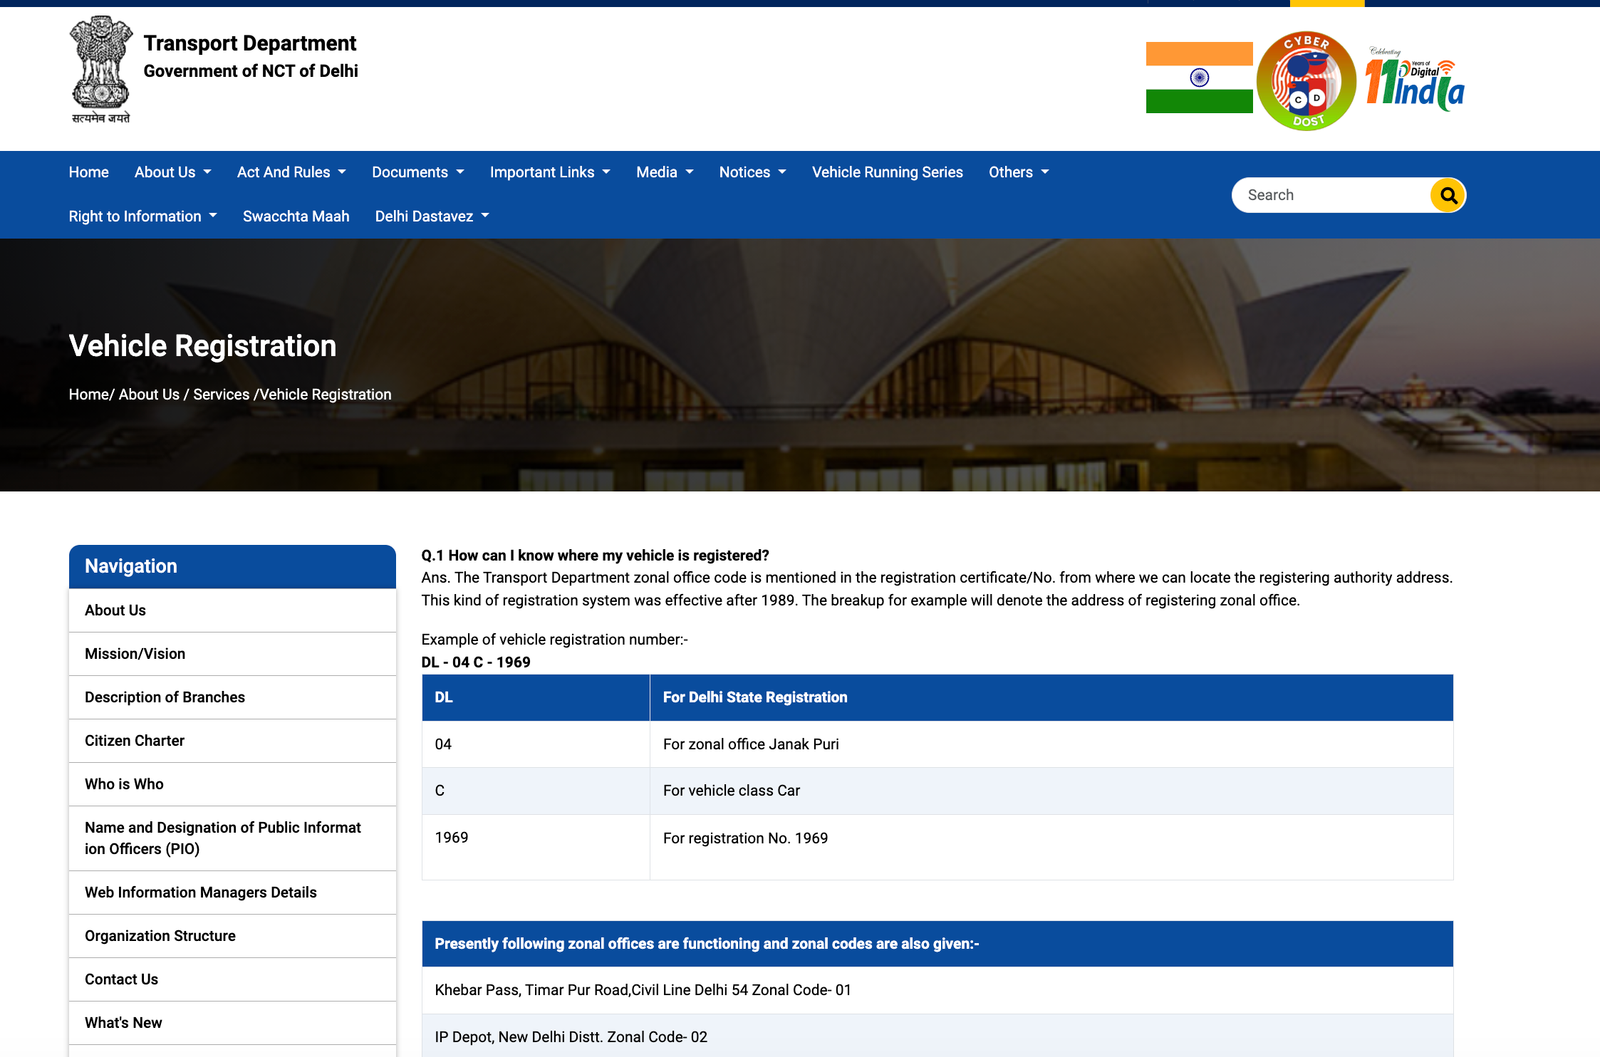This screenshot has width=1600, height=1057.
Task: Click 'For registration No. 1969' cell
Action: coord(1051,847)
